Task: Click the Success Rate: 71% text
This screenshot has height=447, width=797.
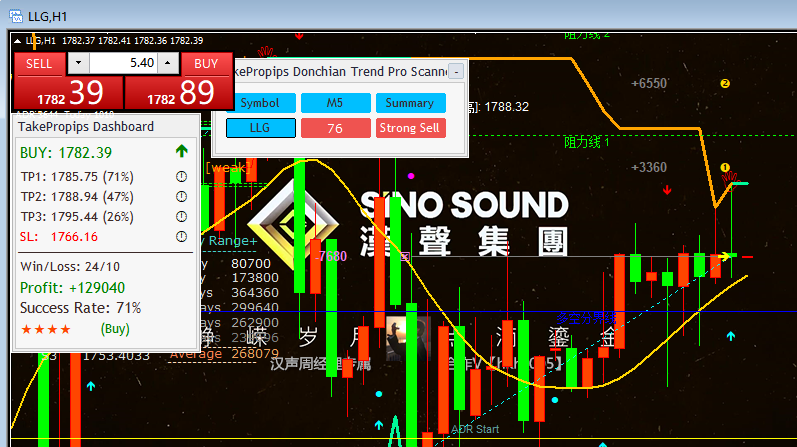Action: pyautogui.click(x=80, y=308)
